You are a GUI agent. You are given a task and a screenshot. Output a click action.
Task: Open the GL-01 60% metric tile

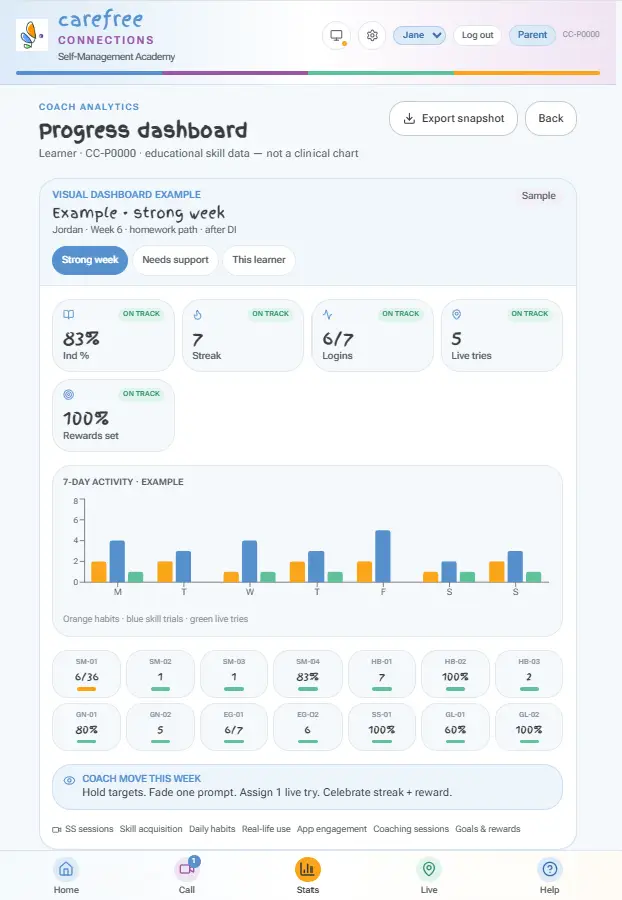click(x=455, y=727)
